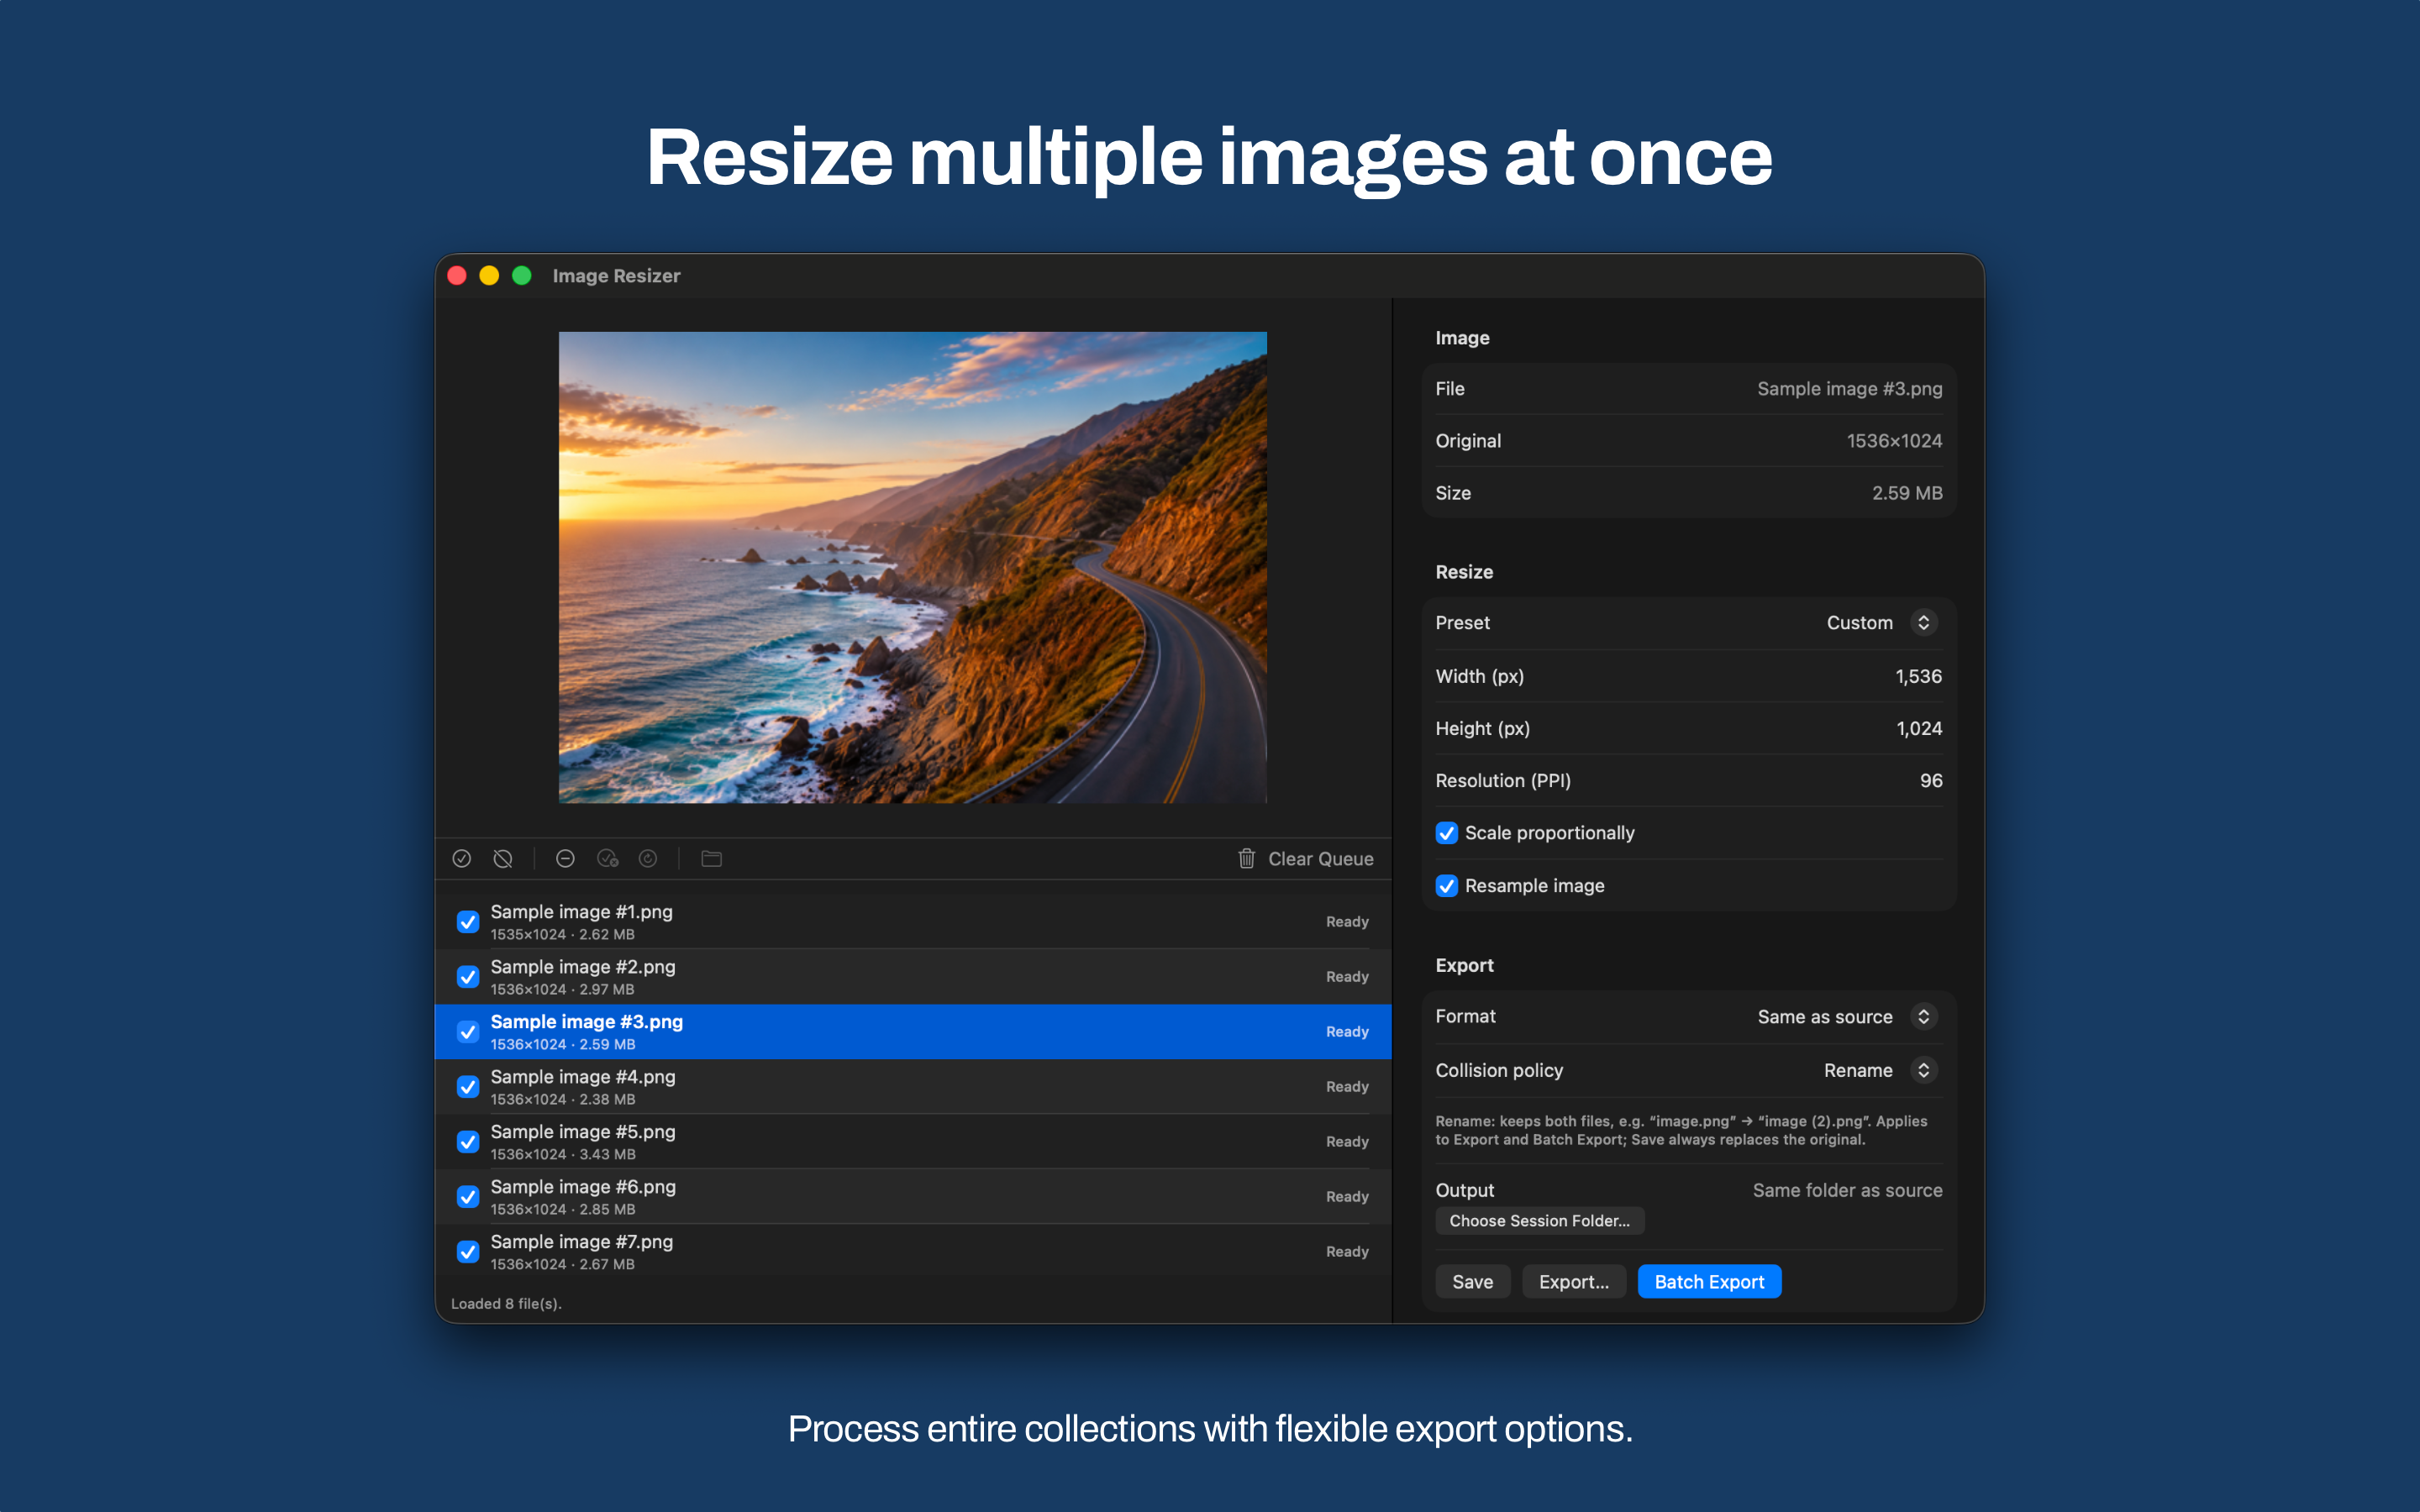Click the select-all checkmark circle icon
2420x1512 pixels.
462,859
